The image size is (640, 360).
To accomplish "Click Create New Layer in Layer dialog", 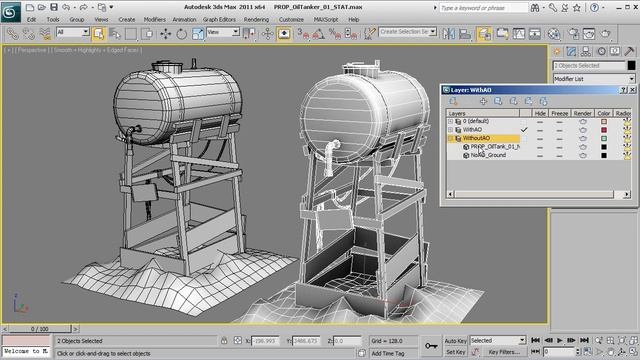I will tap(453, 101).
